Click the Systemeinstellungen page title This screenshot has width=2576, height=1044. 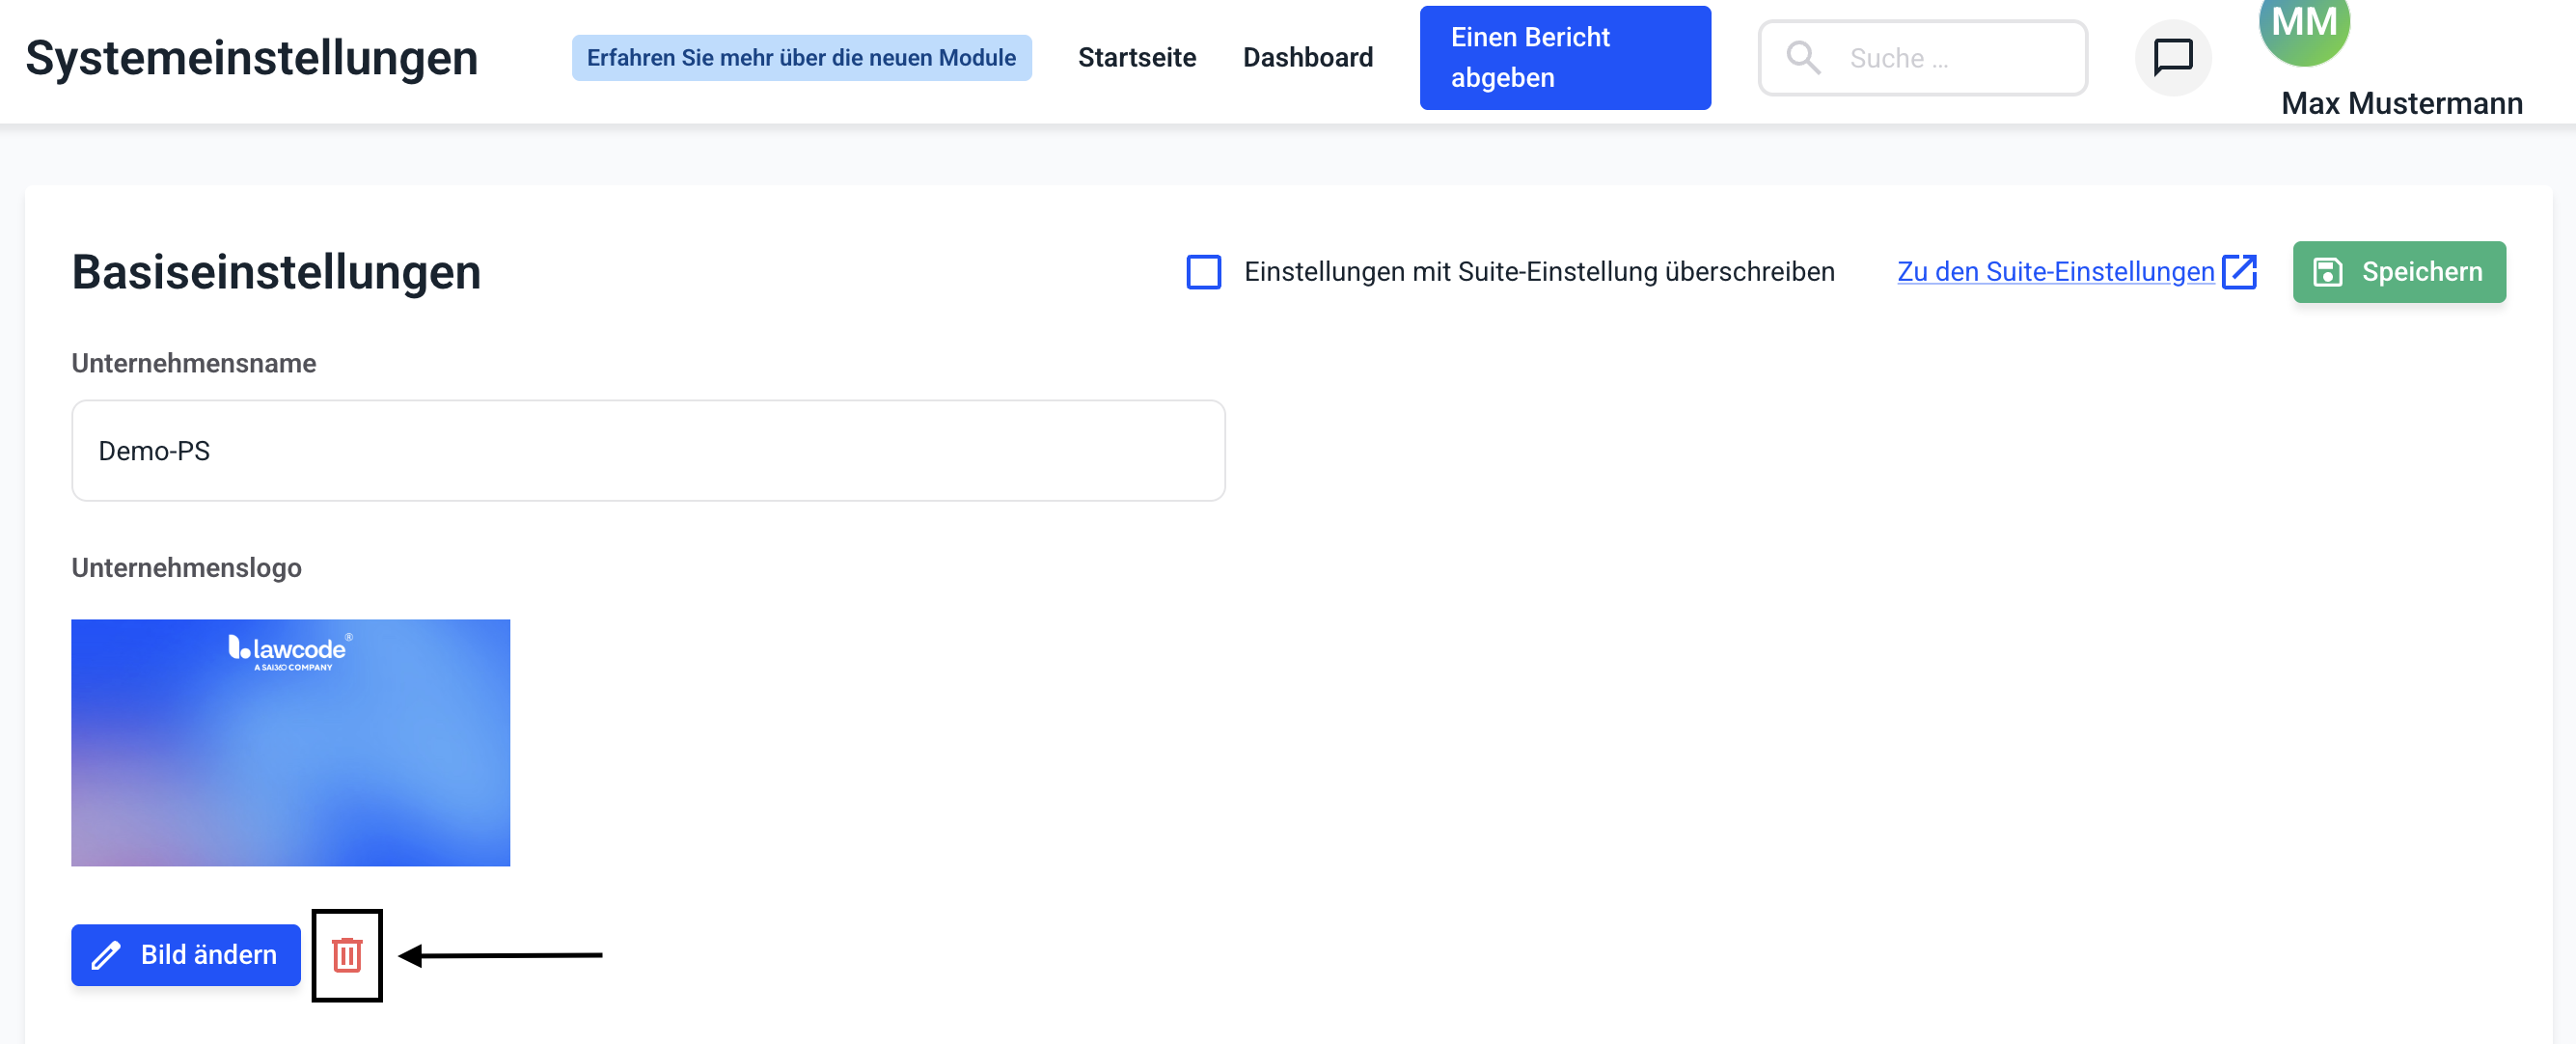(252, 58)
